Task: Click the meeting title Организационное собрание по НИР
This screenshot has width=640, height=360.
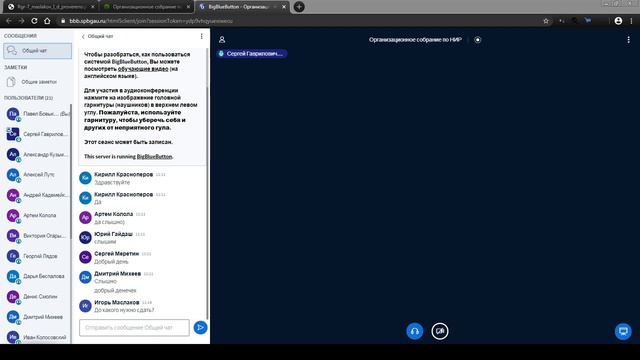Action: [415, 40]
